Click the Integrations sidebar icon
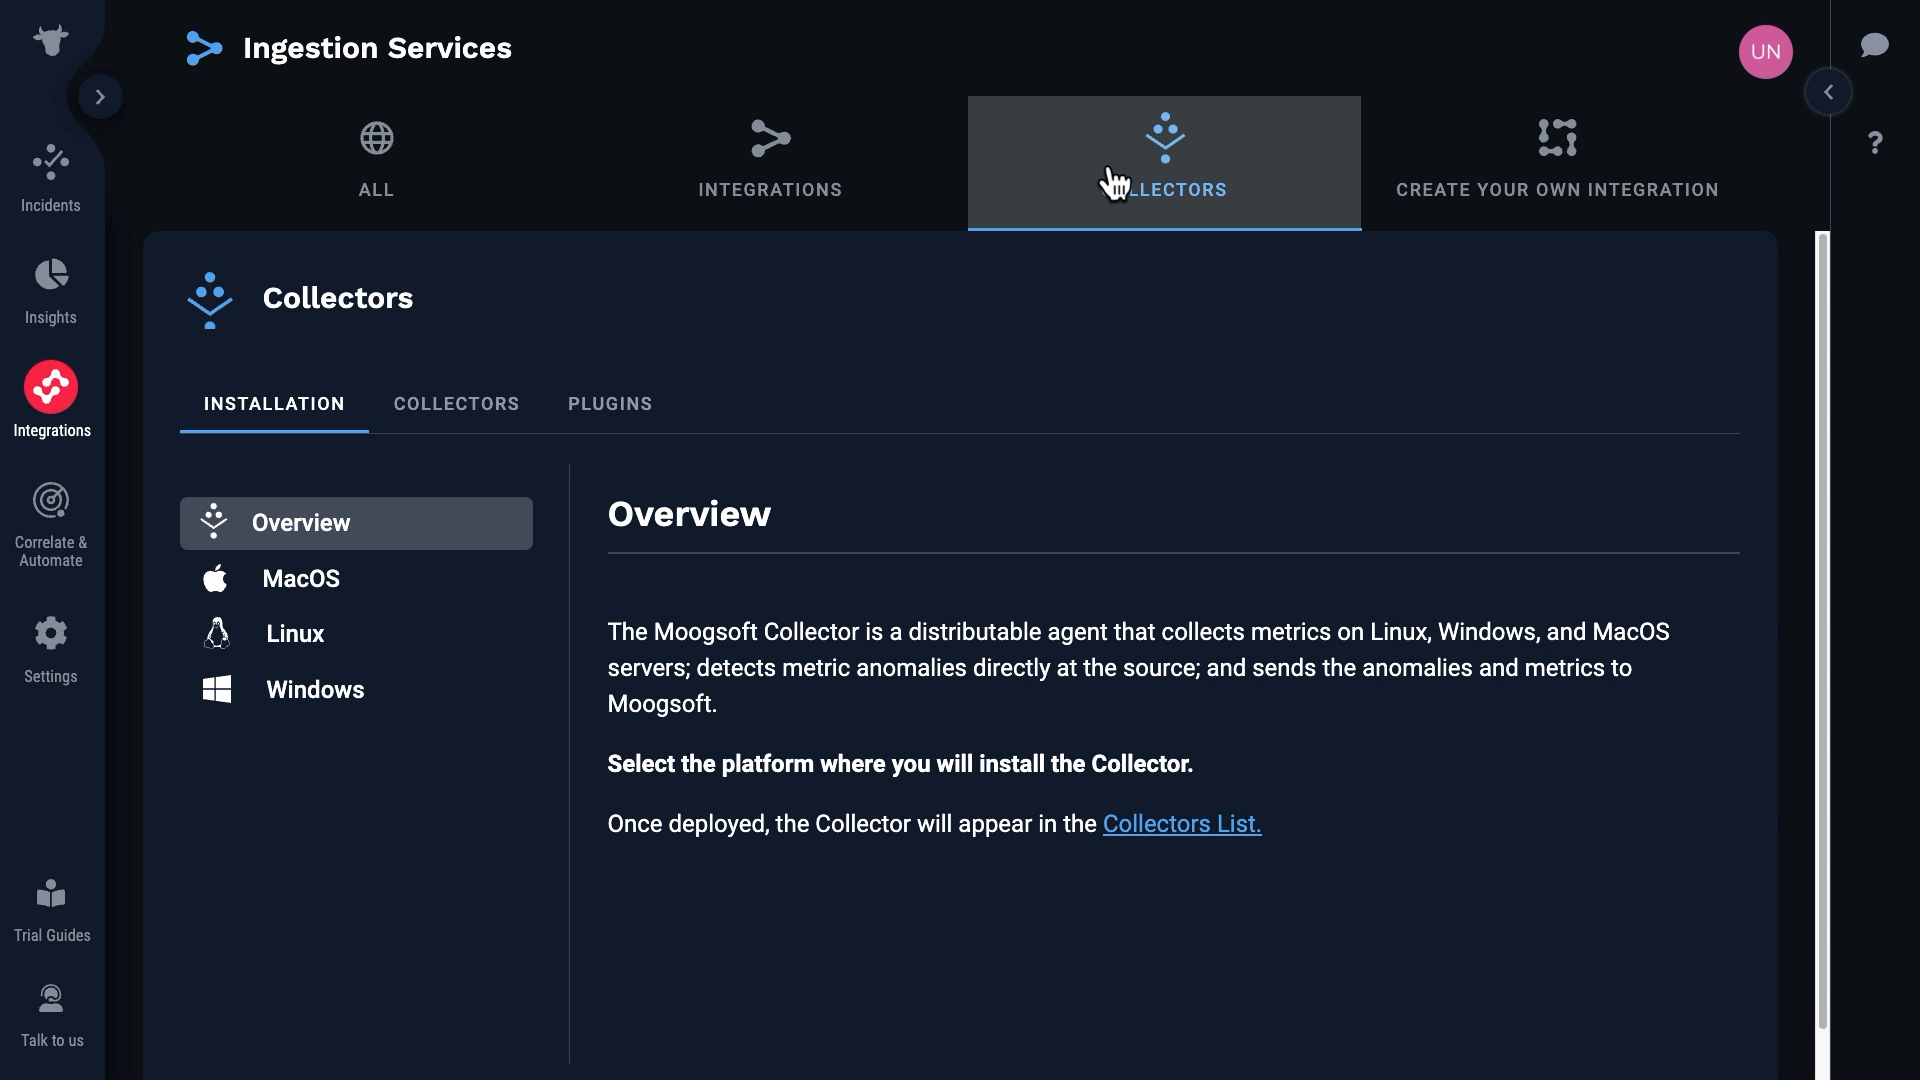 coord(51,387)
